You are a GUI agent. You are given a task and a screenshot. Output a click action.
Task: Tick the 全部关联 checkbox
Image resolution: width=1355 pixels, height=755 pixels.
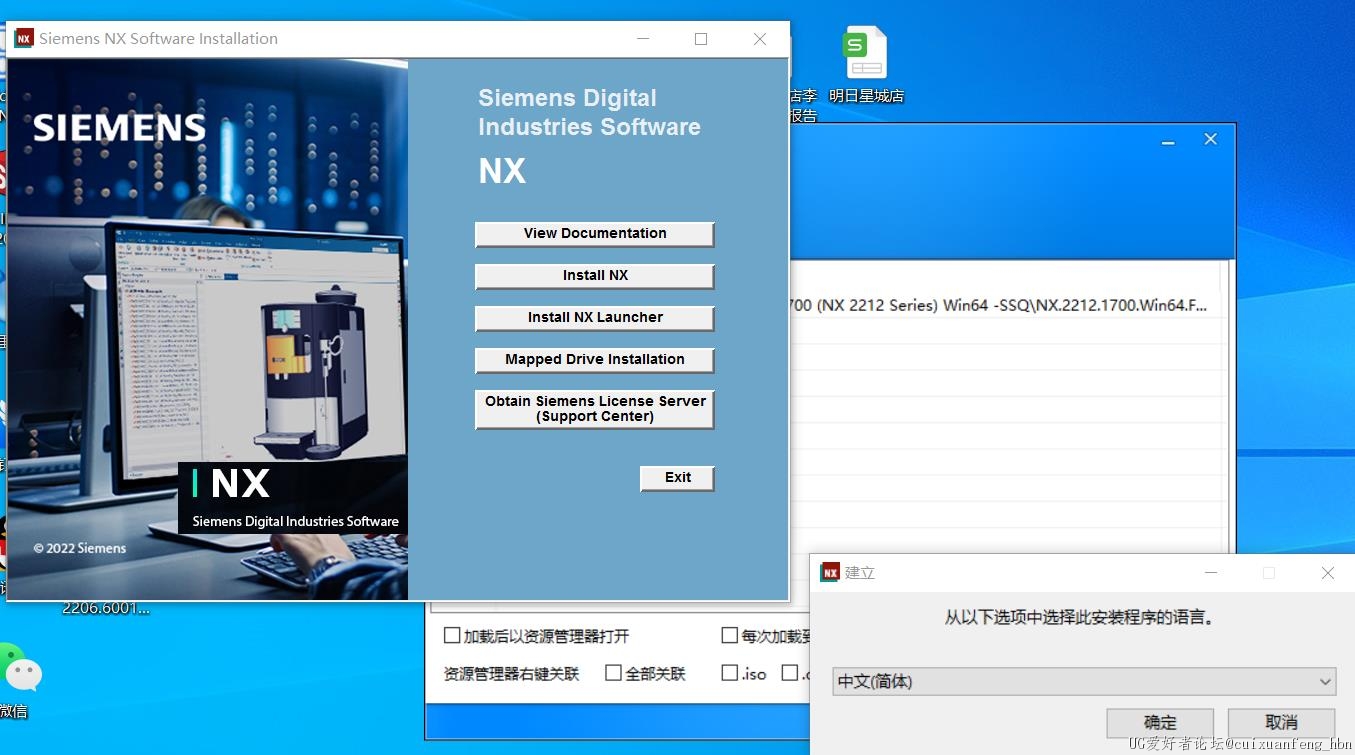[614, 673]
